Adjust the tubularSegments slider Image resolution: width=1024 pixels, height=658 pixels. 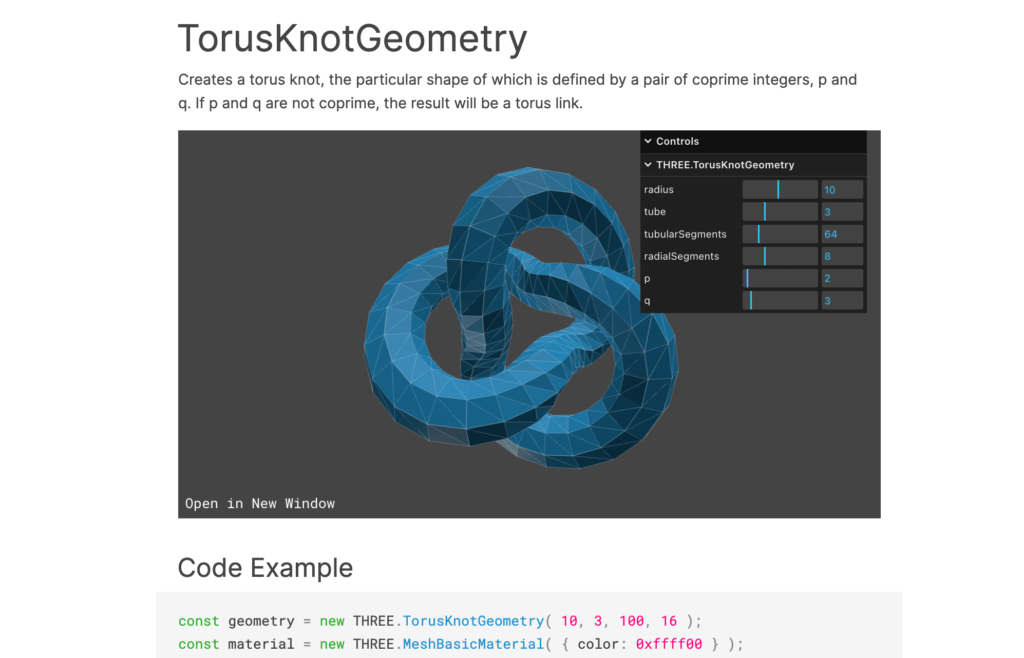pyautogui.click(x=780, y=234)
